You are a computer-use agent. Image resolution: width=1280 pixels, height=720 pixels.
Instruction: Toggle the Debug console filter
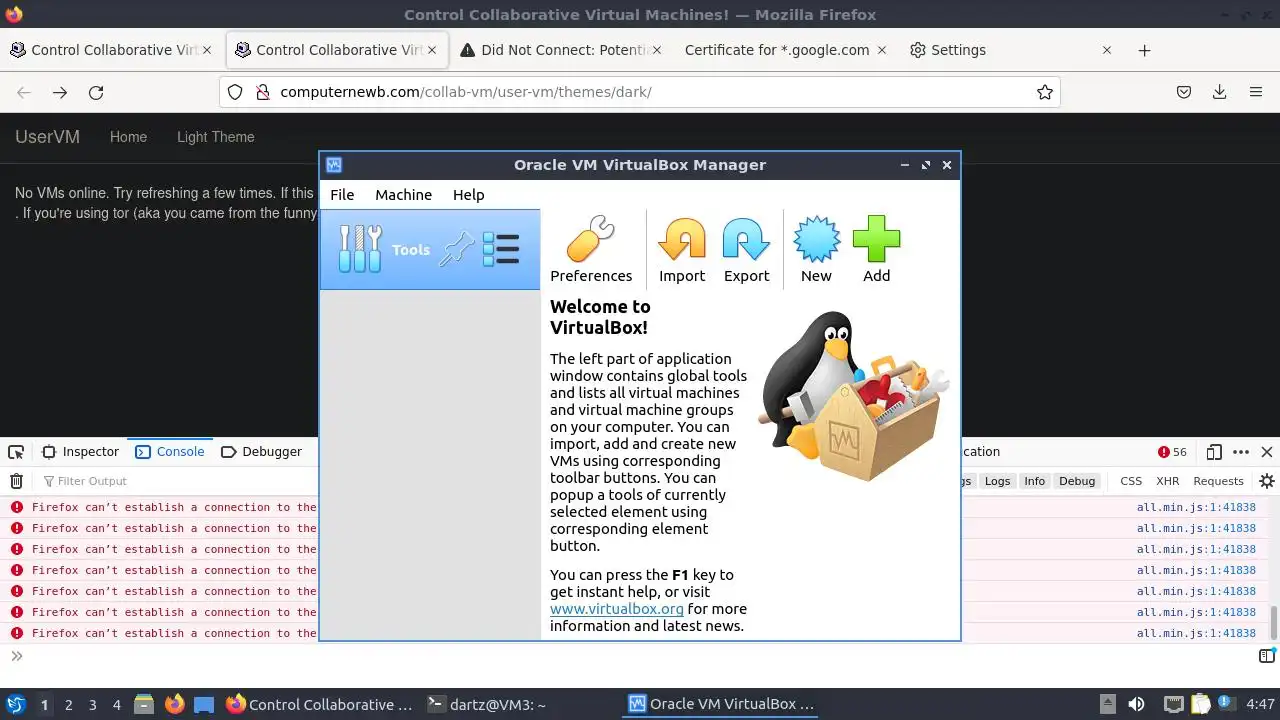(1077, 481)
